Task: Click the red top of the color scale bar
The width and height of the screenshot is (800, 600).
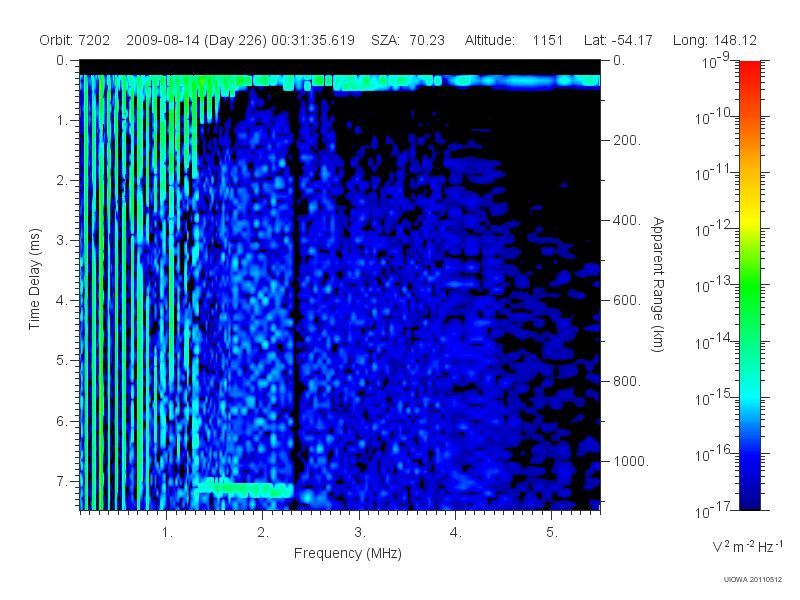Action: click(749, 69)
